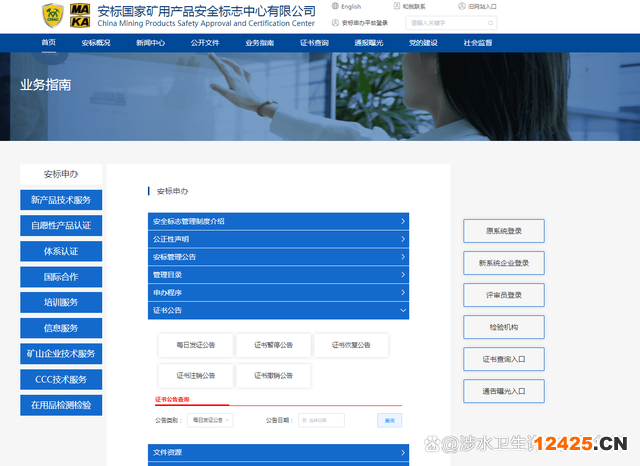The width and height of the screenshot is (640, 466).
Task: Expand the 申办程序 section
Action: point(278,293)
